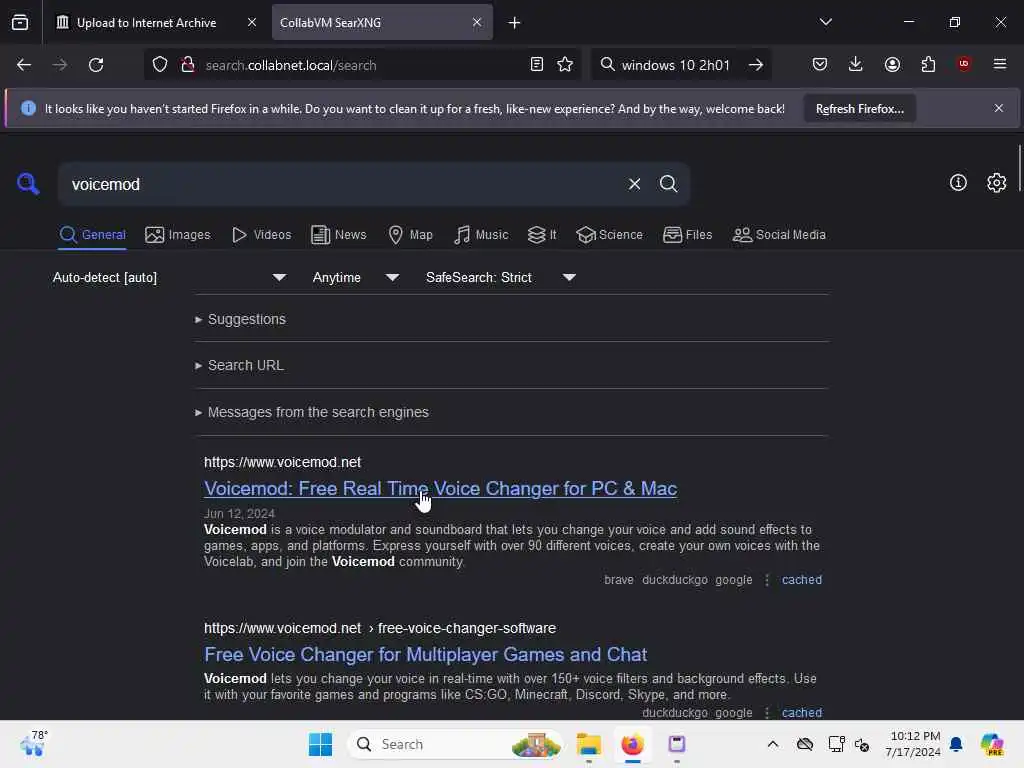
Task: Bookmark this page with star icon
Action: point(565,64)
